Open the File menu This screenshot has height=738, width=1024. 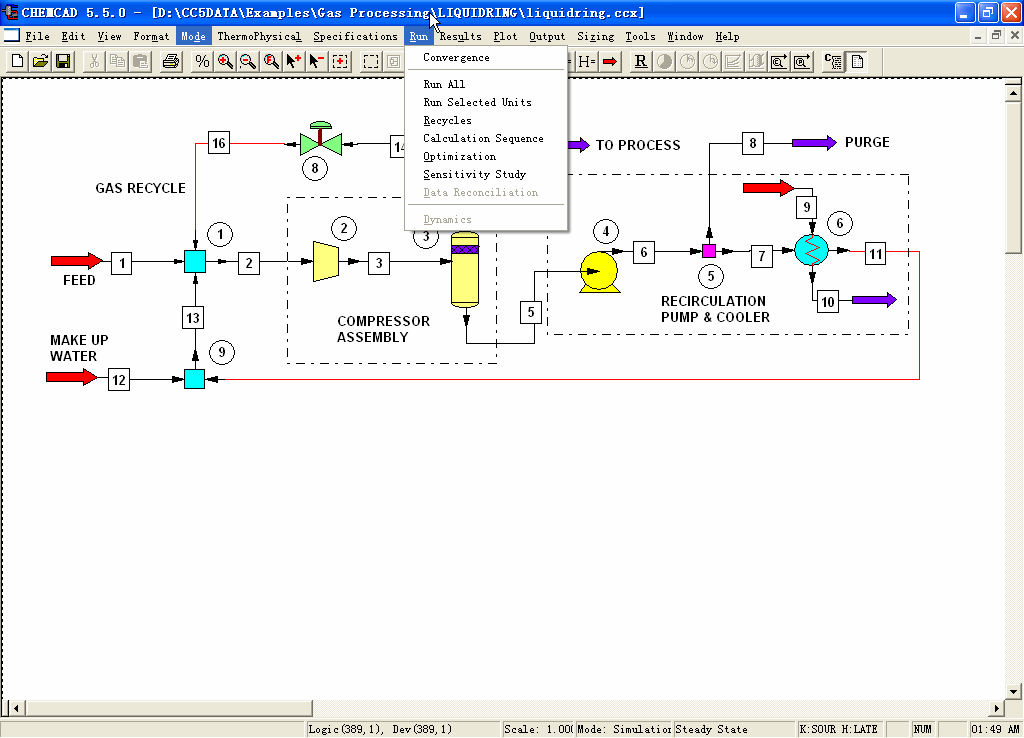[37, 37]
